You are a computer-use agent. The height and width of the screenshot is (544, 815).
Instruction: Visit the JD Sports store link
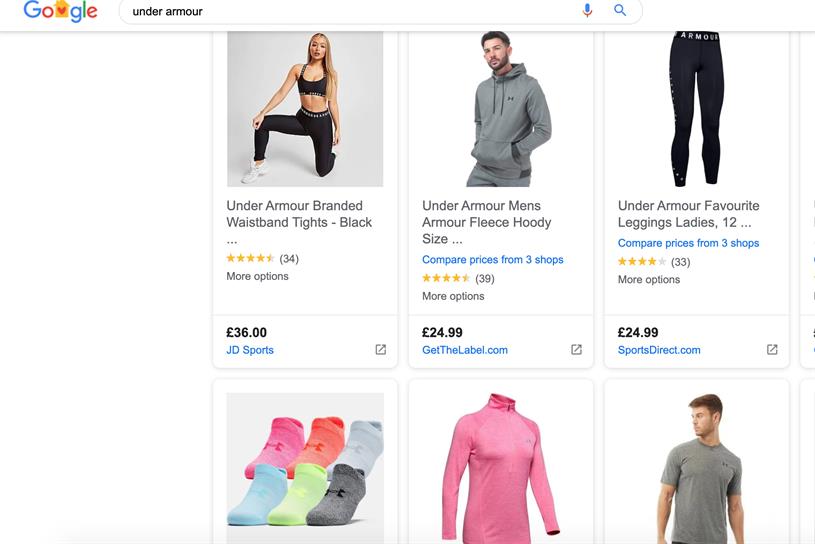tap(250, 350)
